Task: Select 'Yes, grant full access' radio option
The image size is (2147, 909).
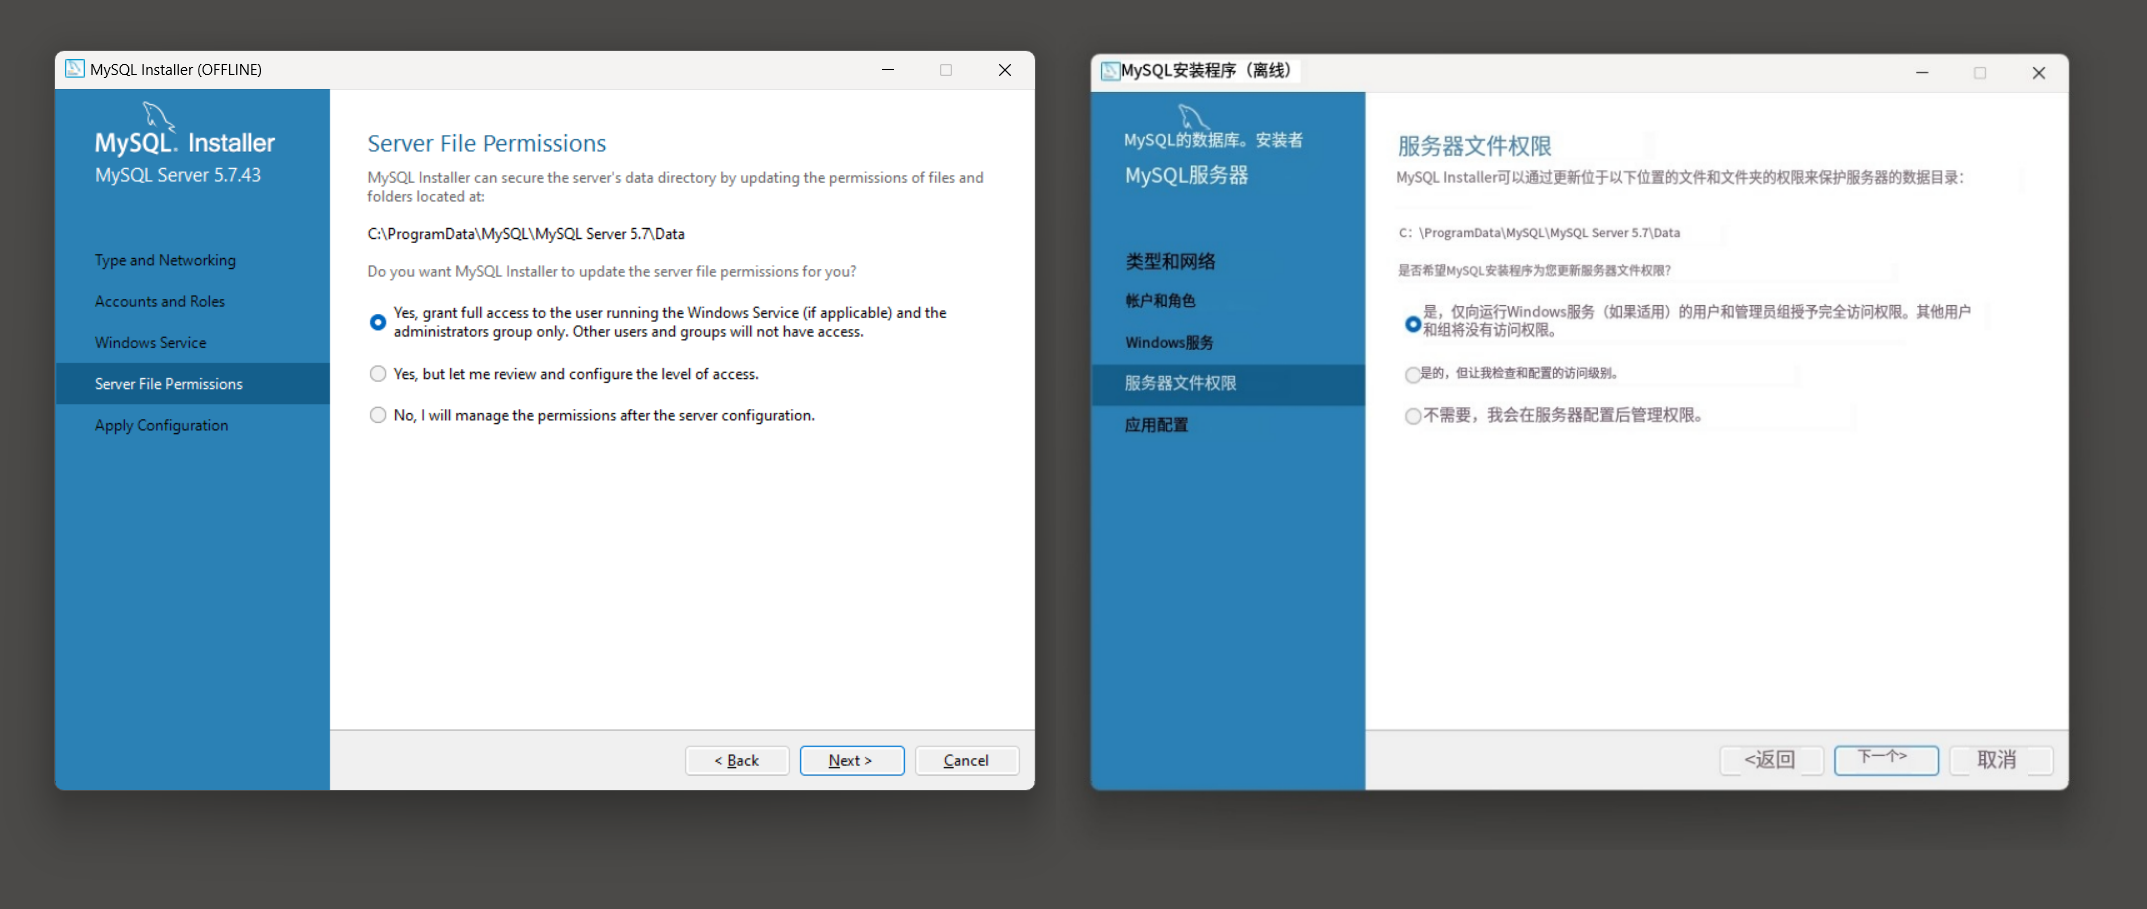Action: coord(378,322)
